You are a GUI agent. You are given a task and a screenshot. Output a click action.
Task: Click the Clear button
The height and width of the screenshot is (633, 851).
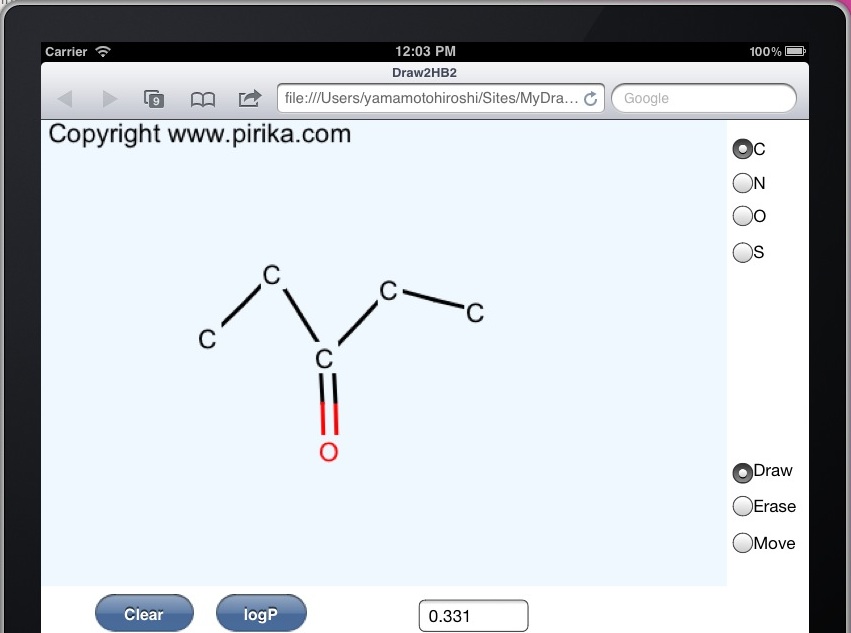pyautogui.click(x=144, y=613)
